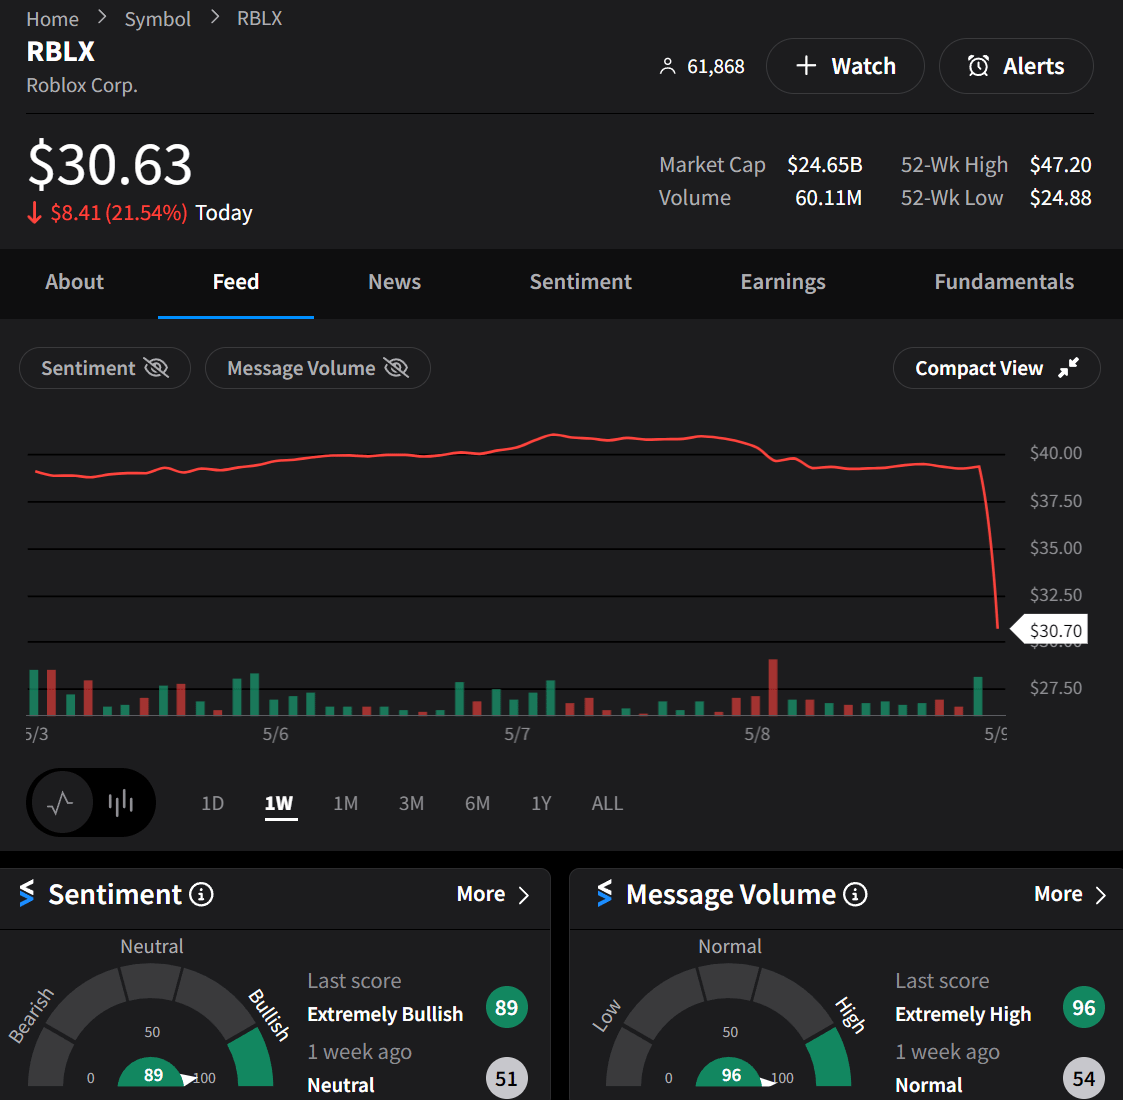Click Stocktwits logo beside Message Volume heading
This screenshot has width=1123, height=1100.
[605, 893]
